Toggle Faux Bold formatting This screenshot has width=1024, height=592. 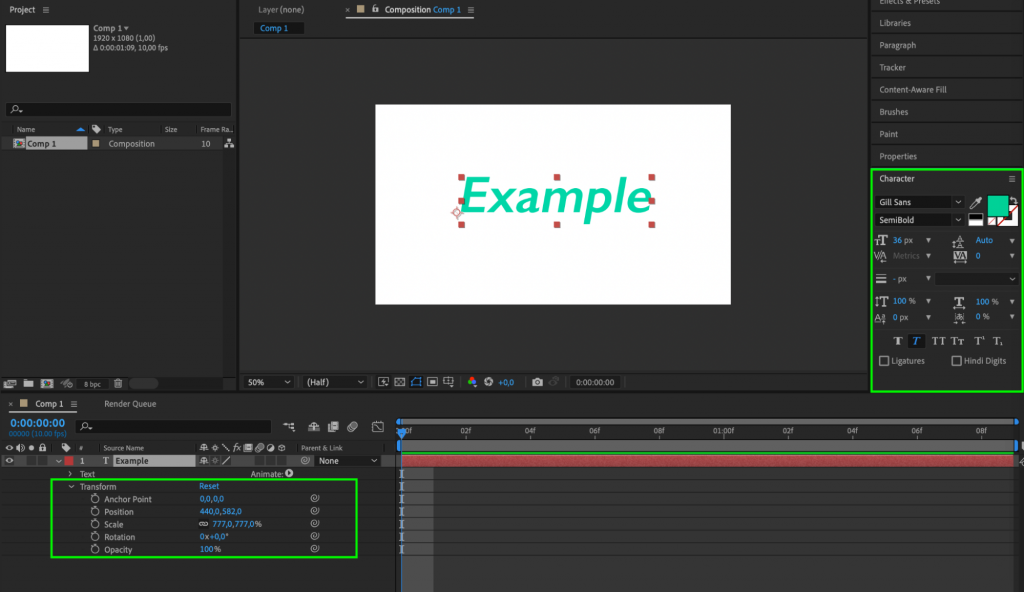tap(898, 341)
